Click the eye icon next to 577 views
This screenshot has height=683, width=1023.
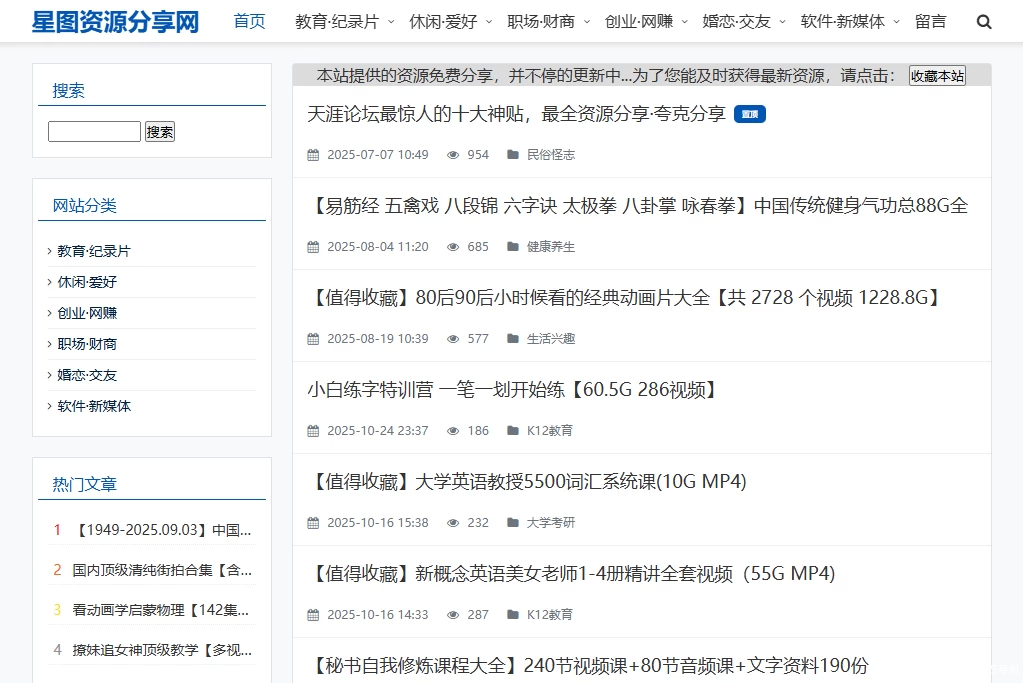452,339
